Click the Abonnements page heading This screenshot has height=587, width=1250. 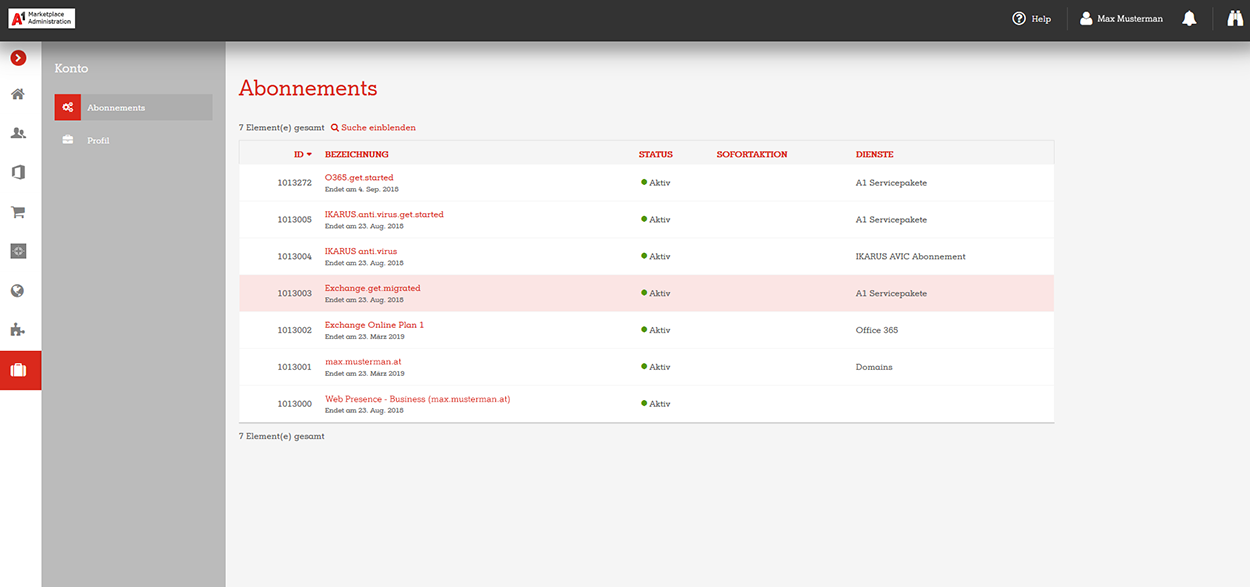coord(308,88)
